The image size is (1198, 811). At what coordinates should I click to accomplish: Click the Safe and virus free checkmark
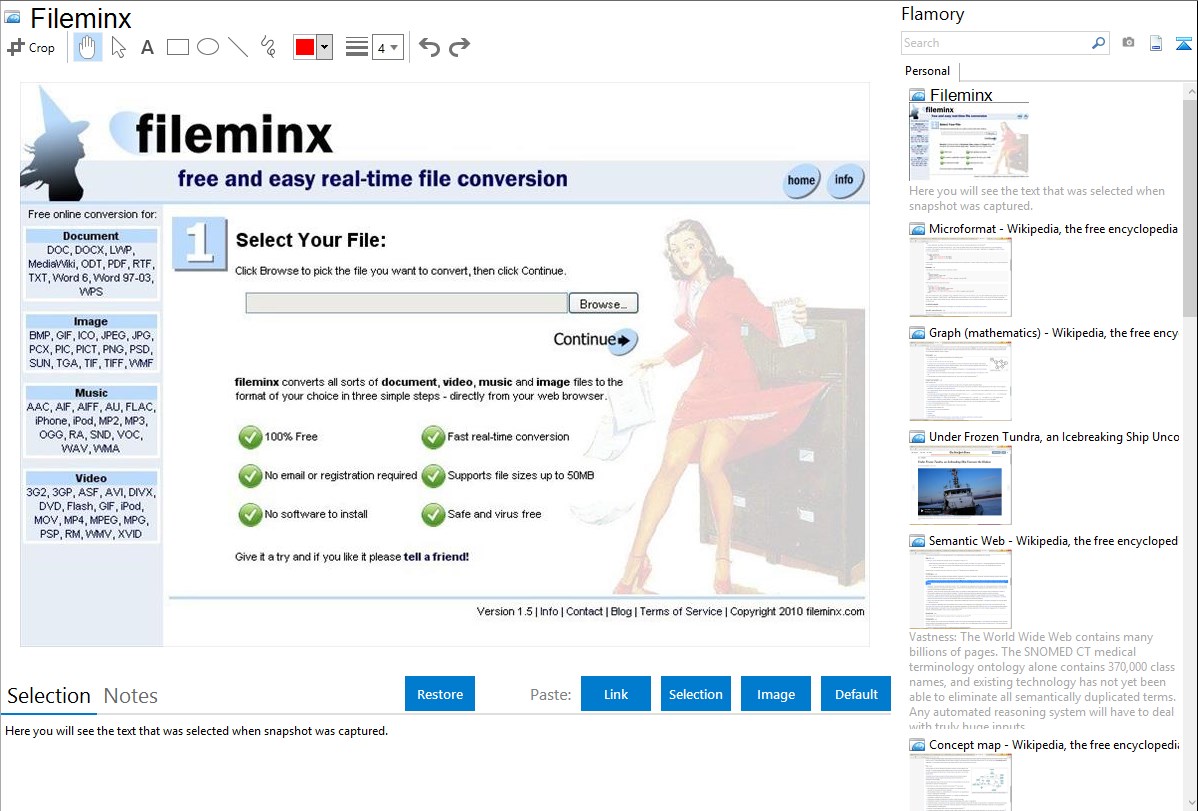pyautogui.click(x=433, y=514)
